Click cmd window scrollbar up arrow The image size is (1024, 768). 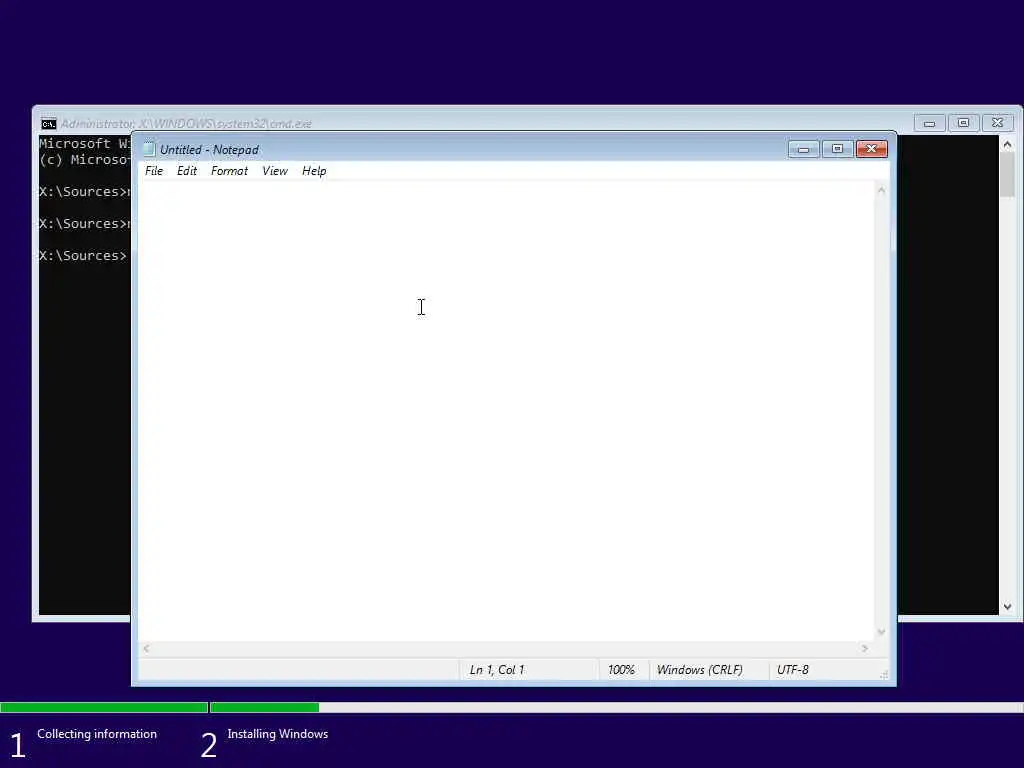point(1007,144)
